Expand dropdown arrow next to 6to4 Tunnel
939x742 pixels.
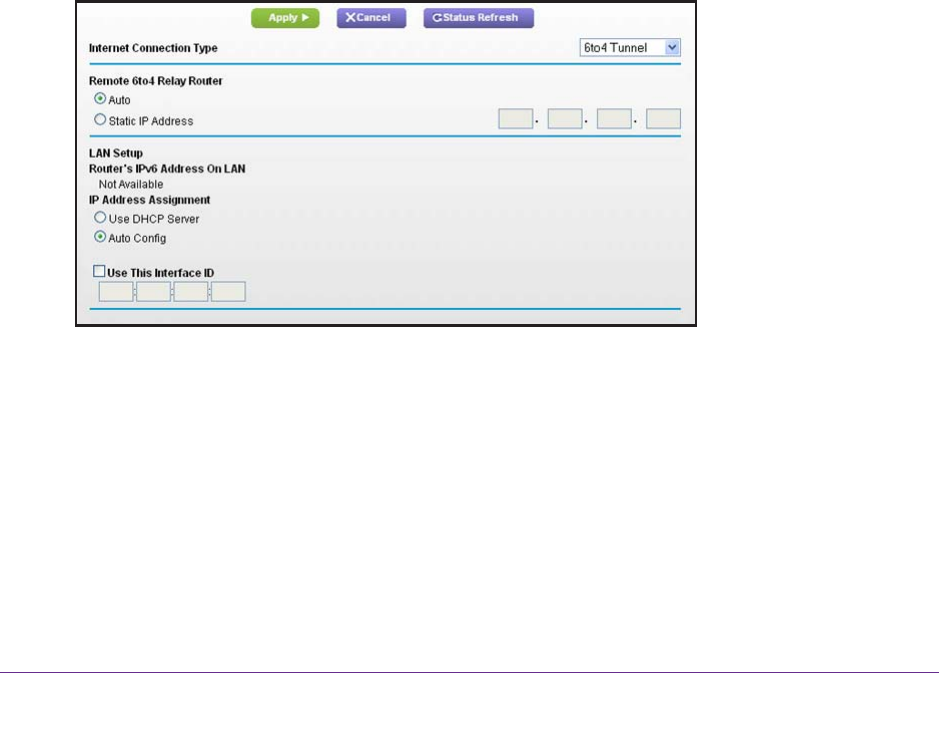click(673, 48)
